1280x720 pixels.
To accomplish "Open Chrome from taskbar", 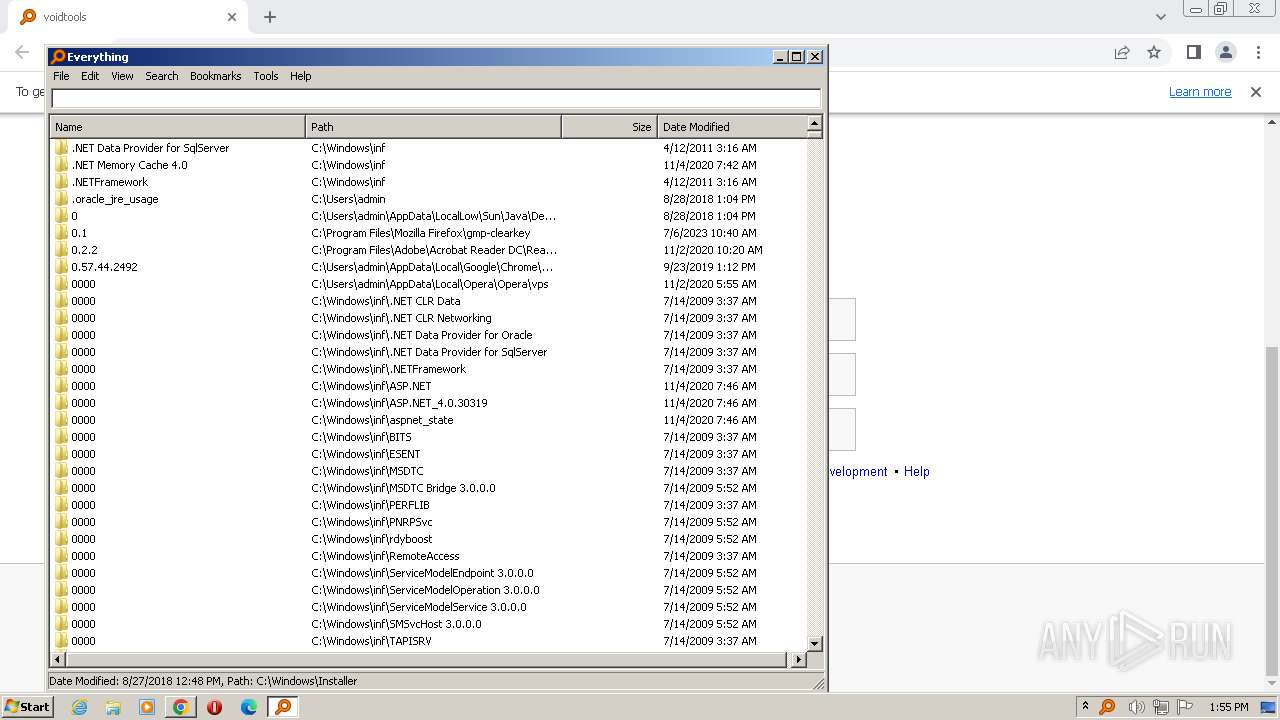I will pyautogui.click(x=181, y=707).
